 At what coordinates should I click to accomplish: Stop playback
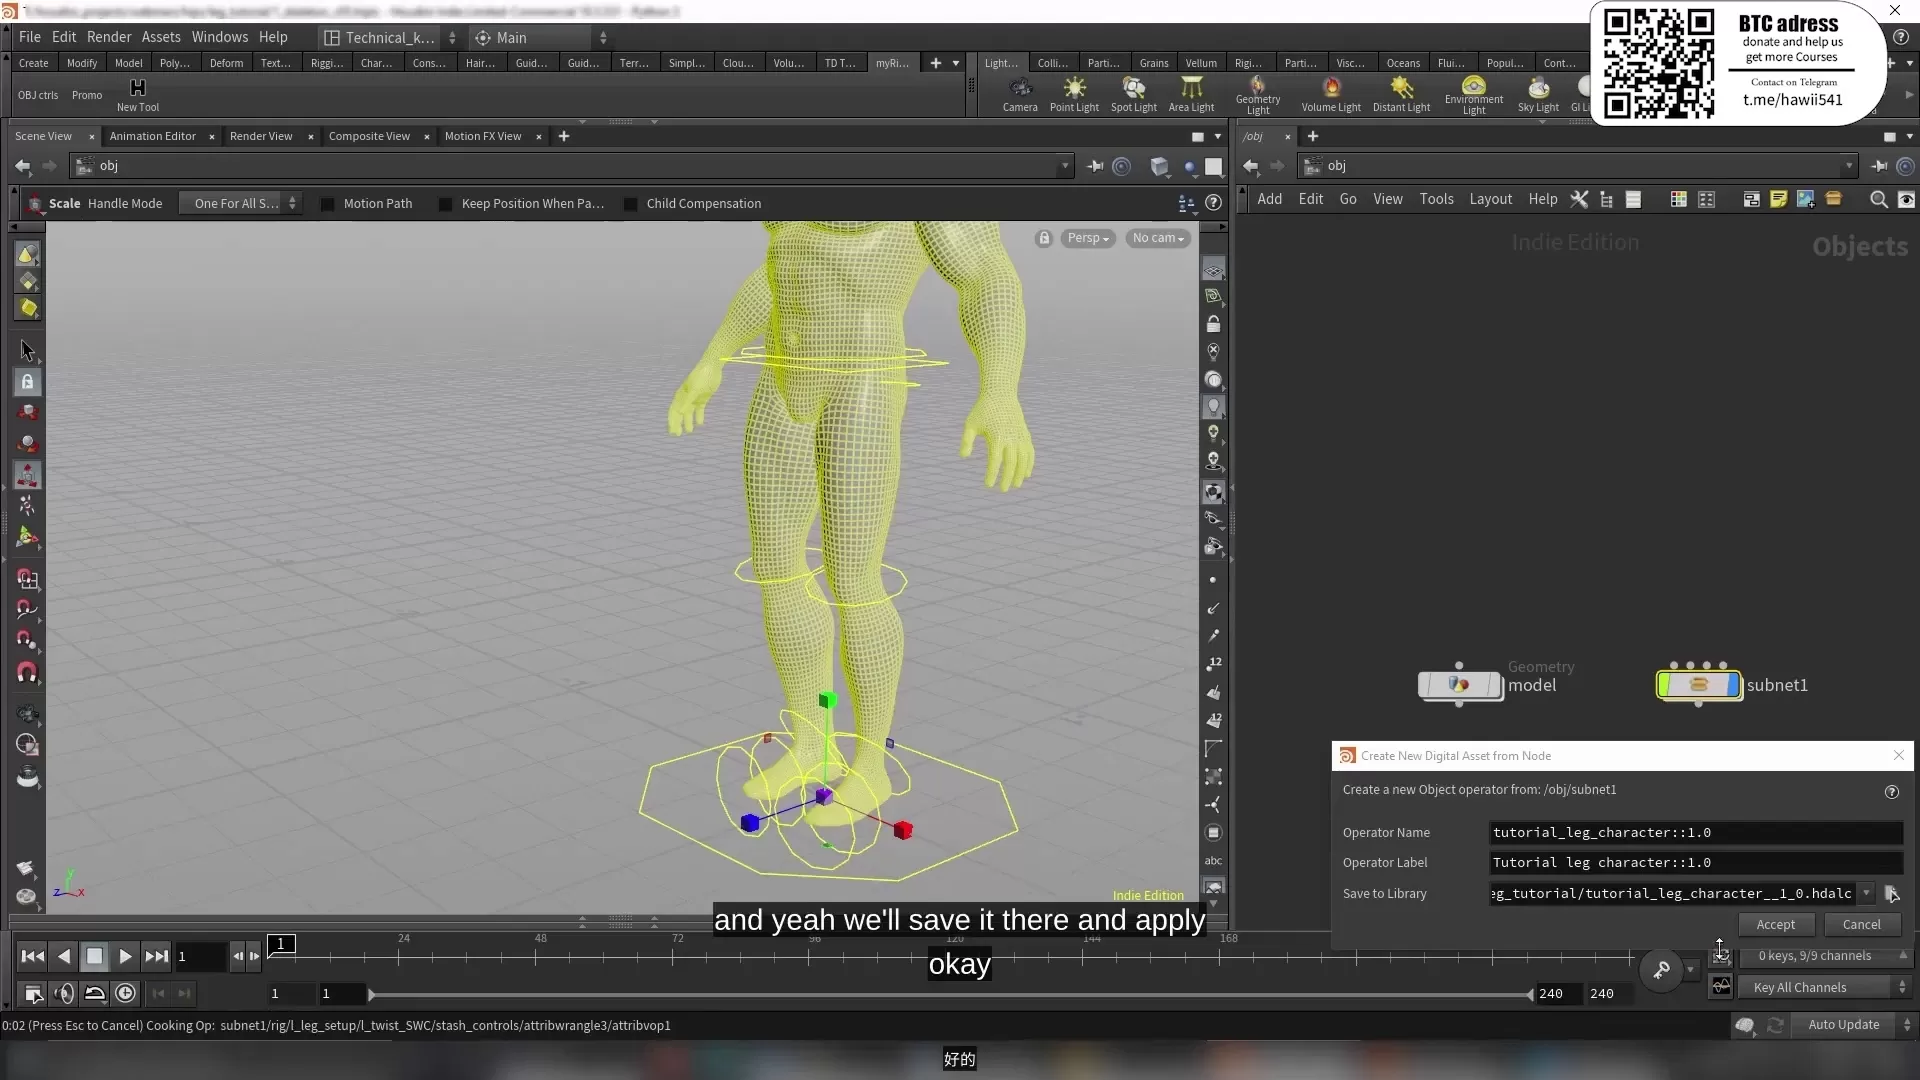94,956
